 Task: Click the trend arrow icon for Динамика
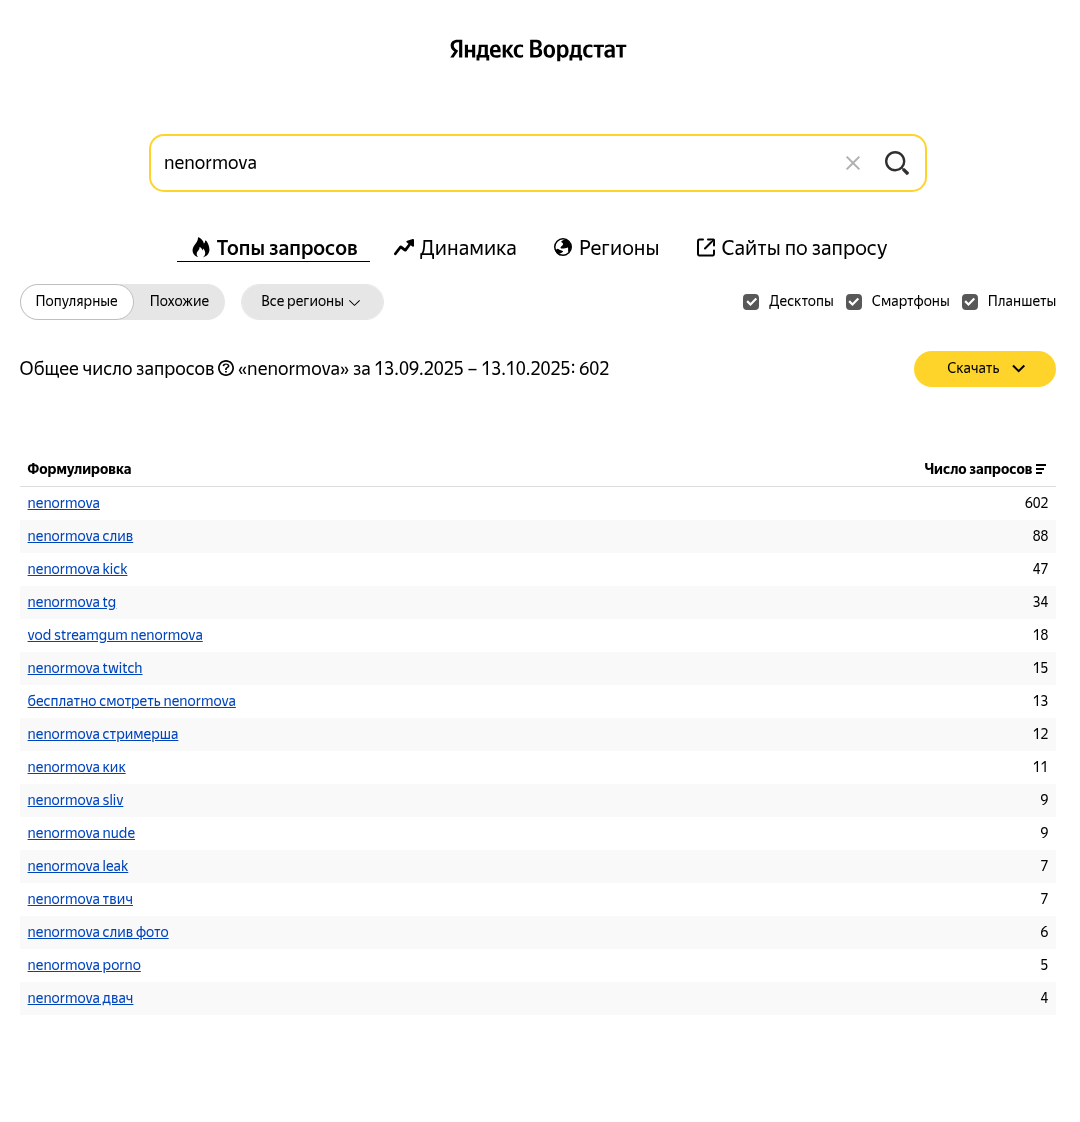[404, 248]
